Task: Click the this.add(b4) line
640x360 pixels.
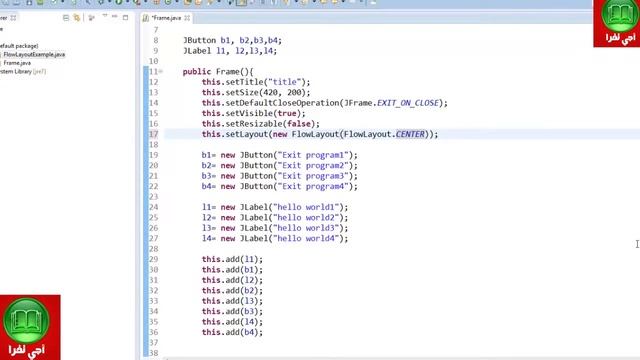Action: pyautogui.click(x=232, y=332)
